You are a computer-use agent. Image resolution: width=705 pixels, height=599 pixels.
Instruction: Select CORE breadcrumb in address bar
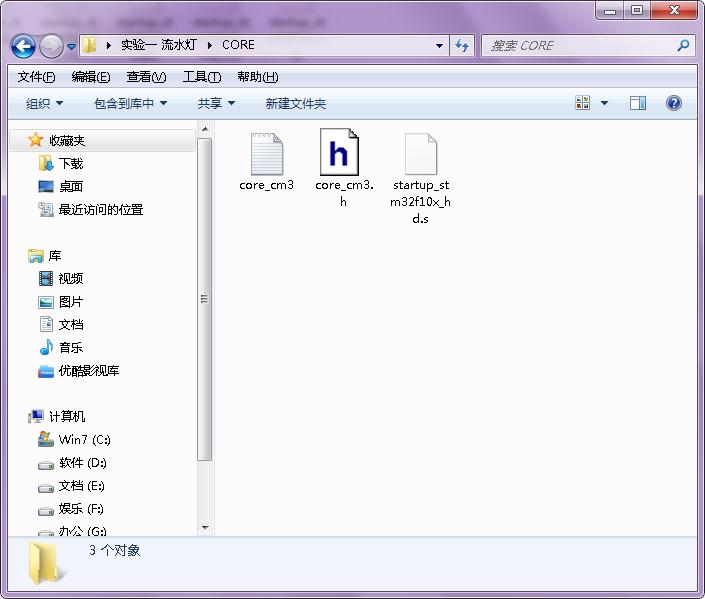tap(238, 45)
